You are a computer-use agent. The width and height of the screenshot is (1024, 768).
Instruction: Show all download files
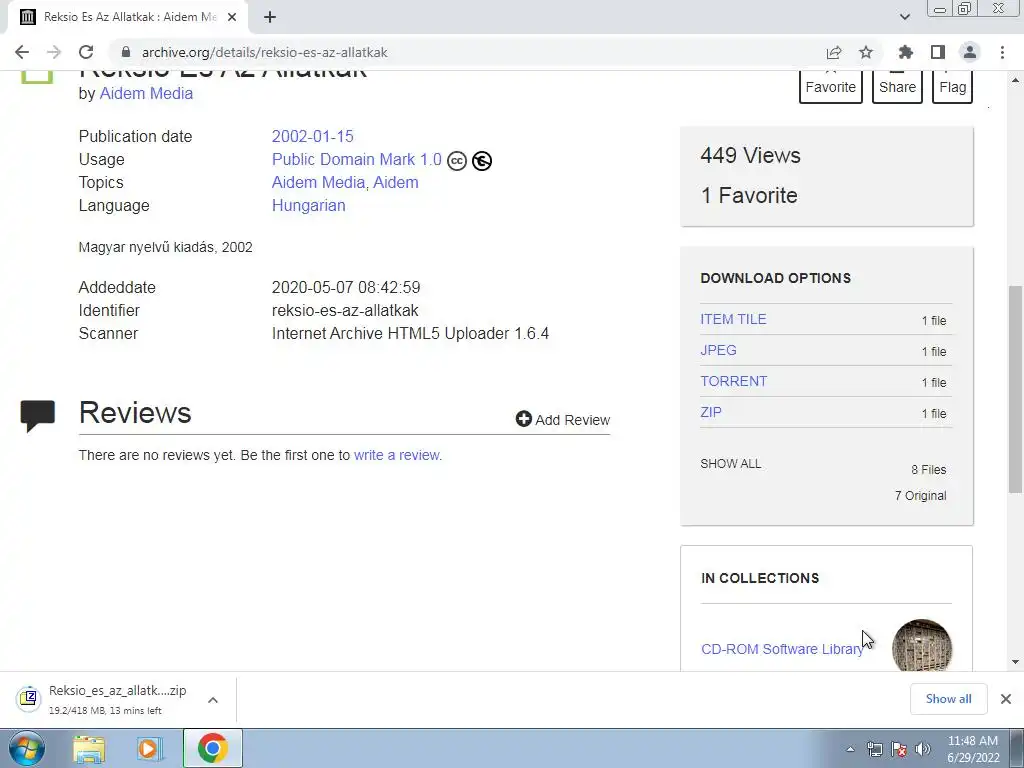pos(730,464)
